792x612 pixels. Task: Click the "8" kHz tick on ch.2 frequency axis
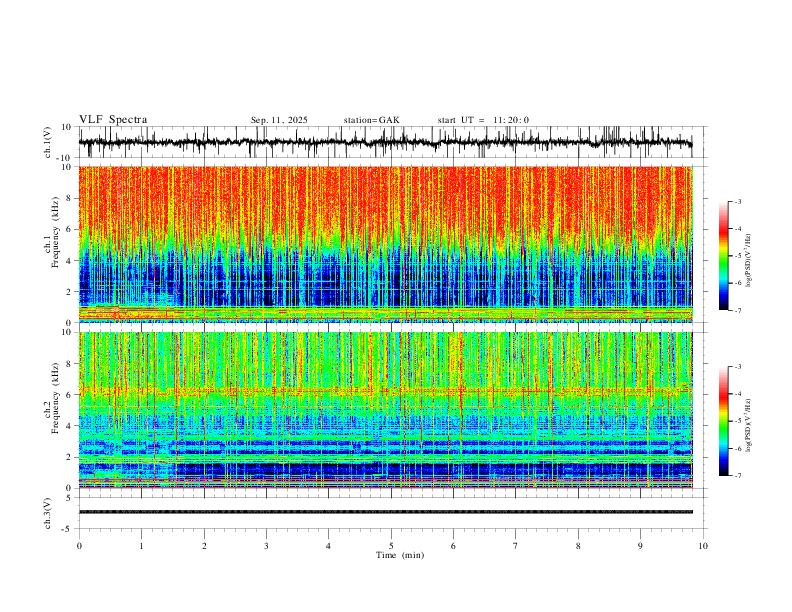70,364
